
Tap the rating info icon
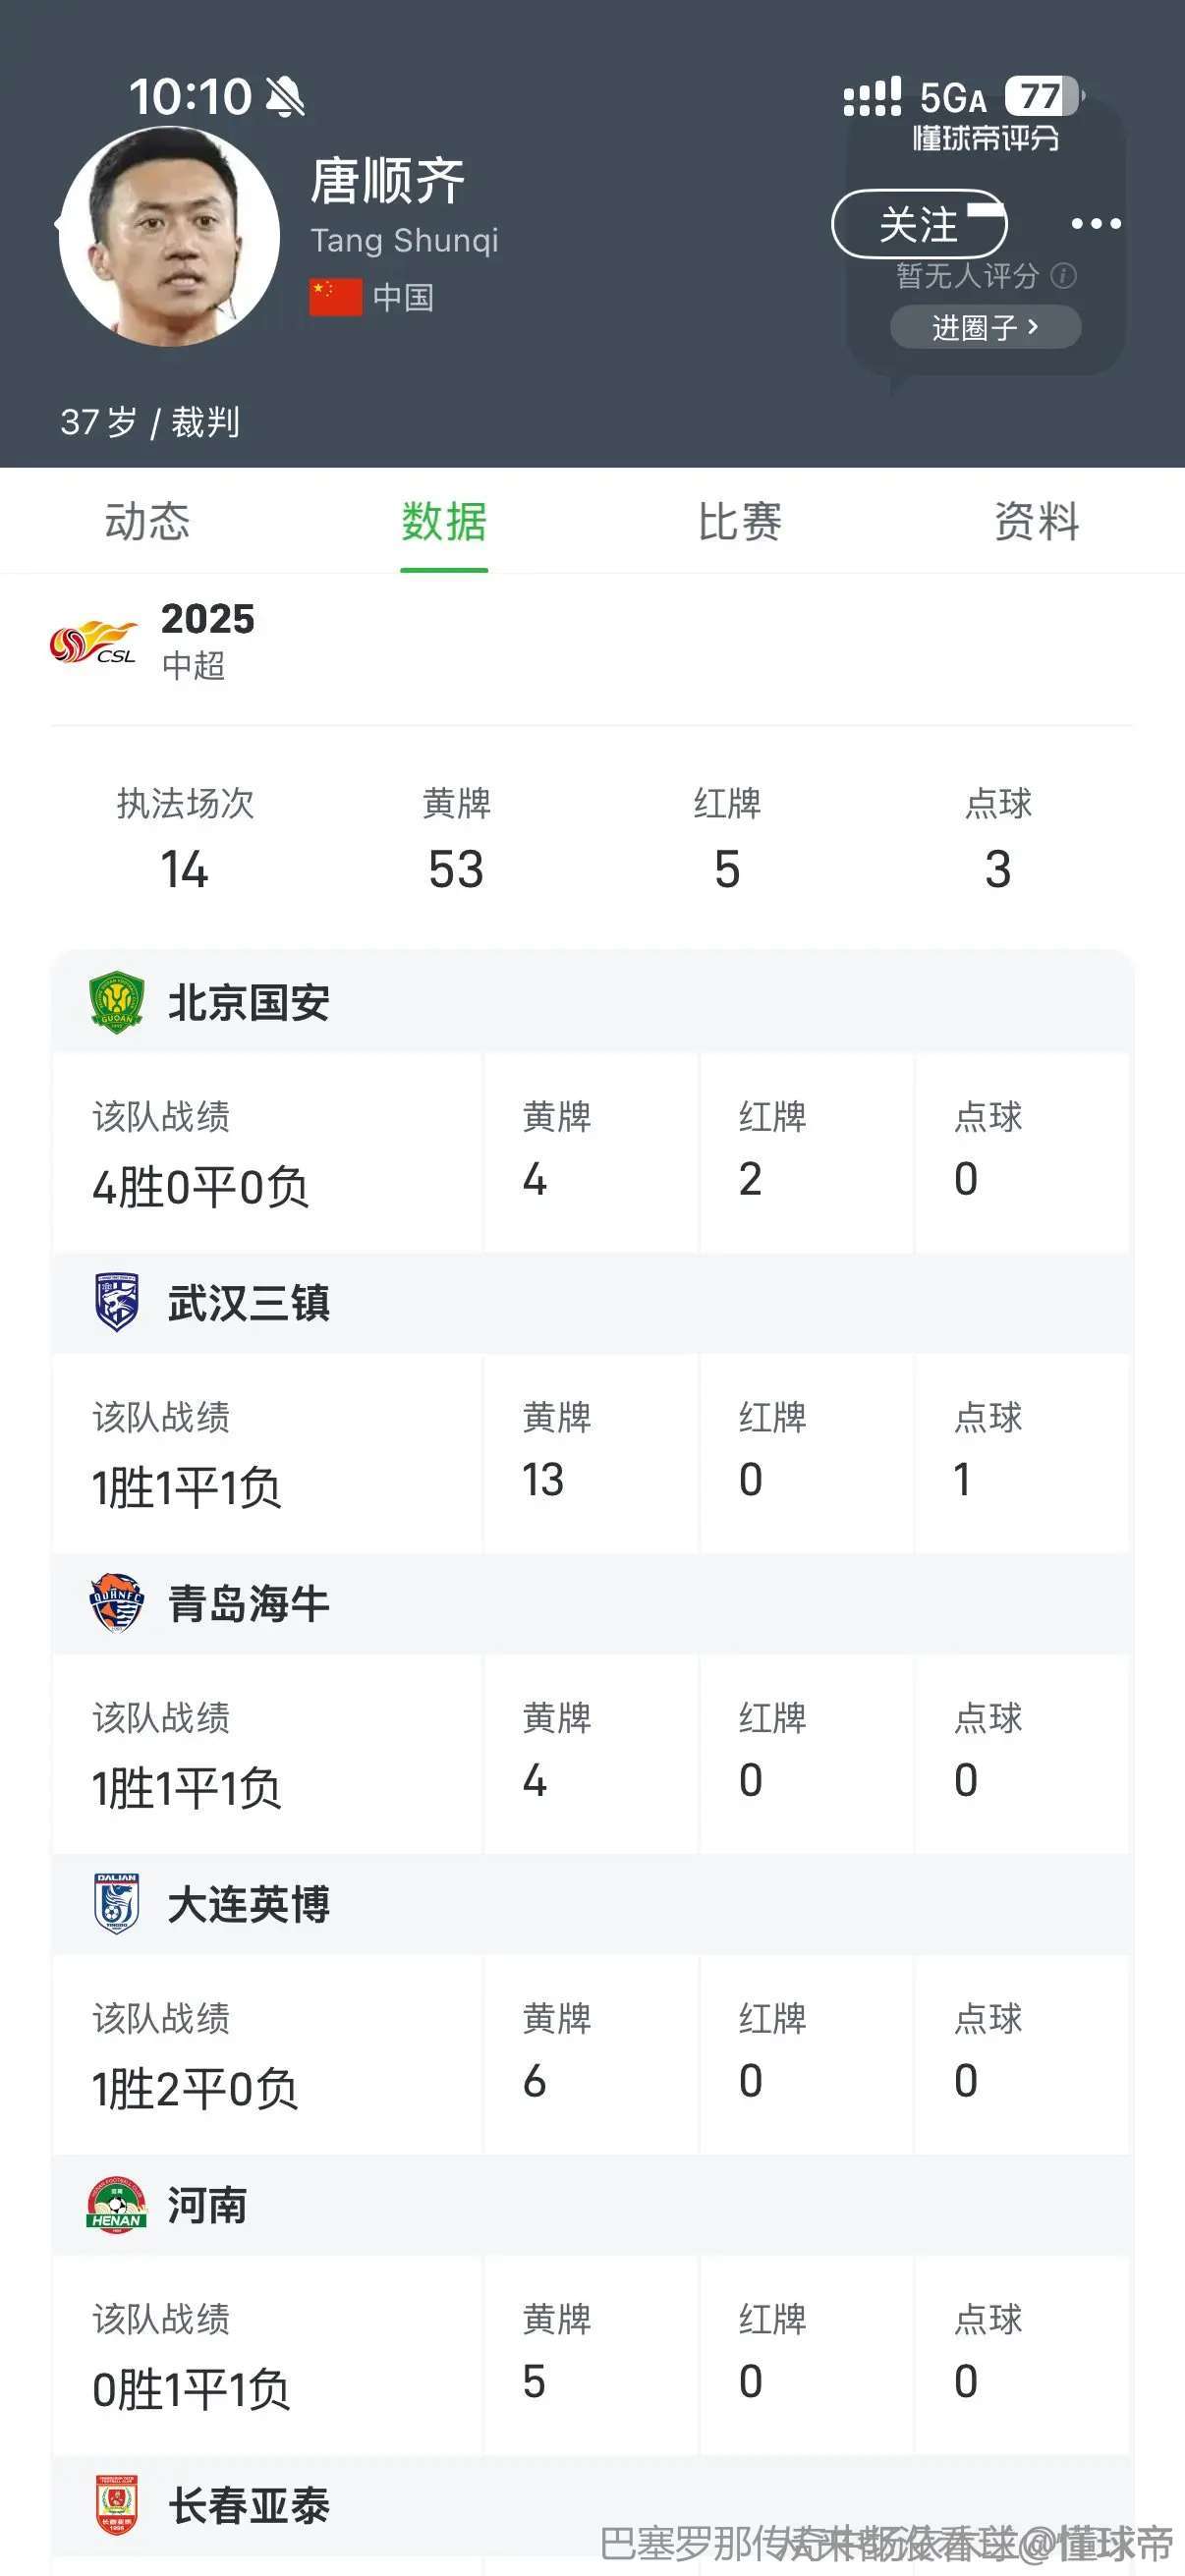pos(1064,275)
